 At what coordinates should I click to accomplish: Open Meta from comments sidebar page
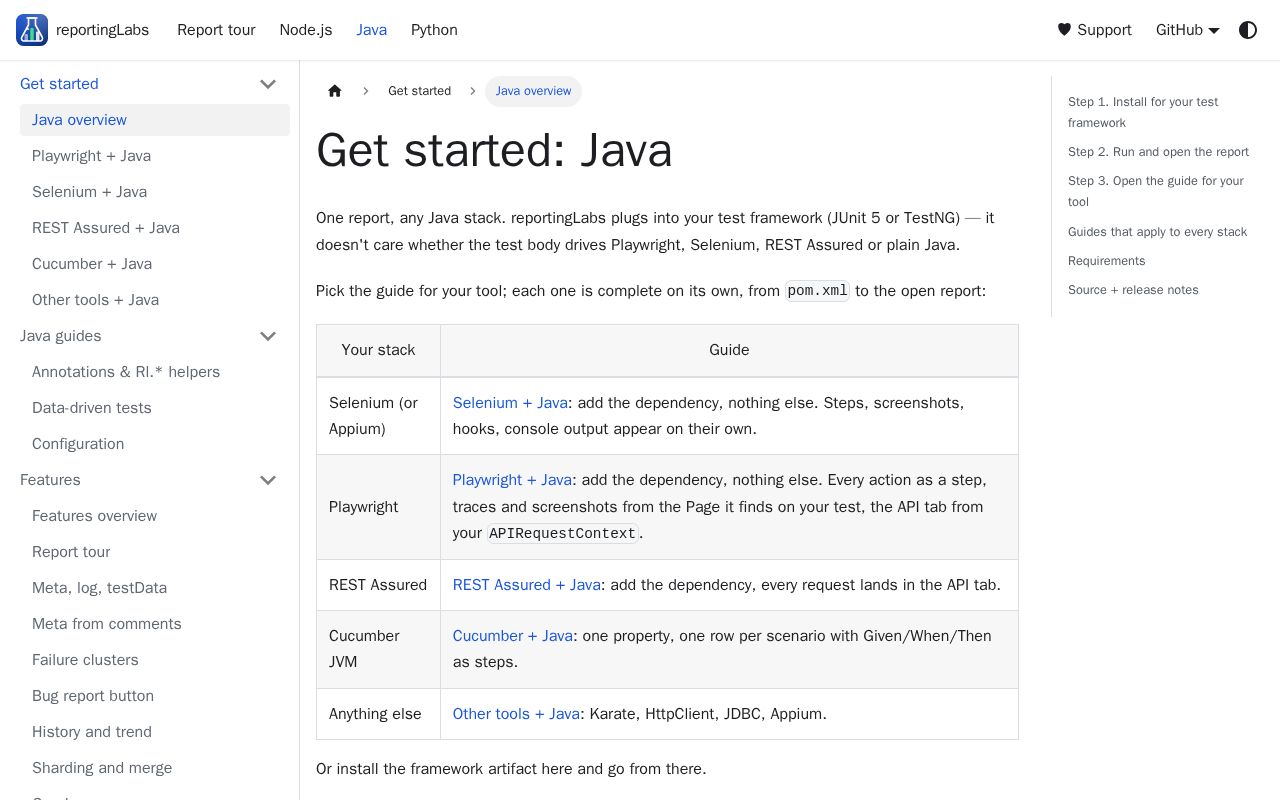pyautogui.click(x=155, y=624)
